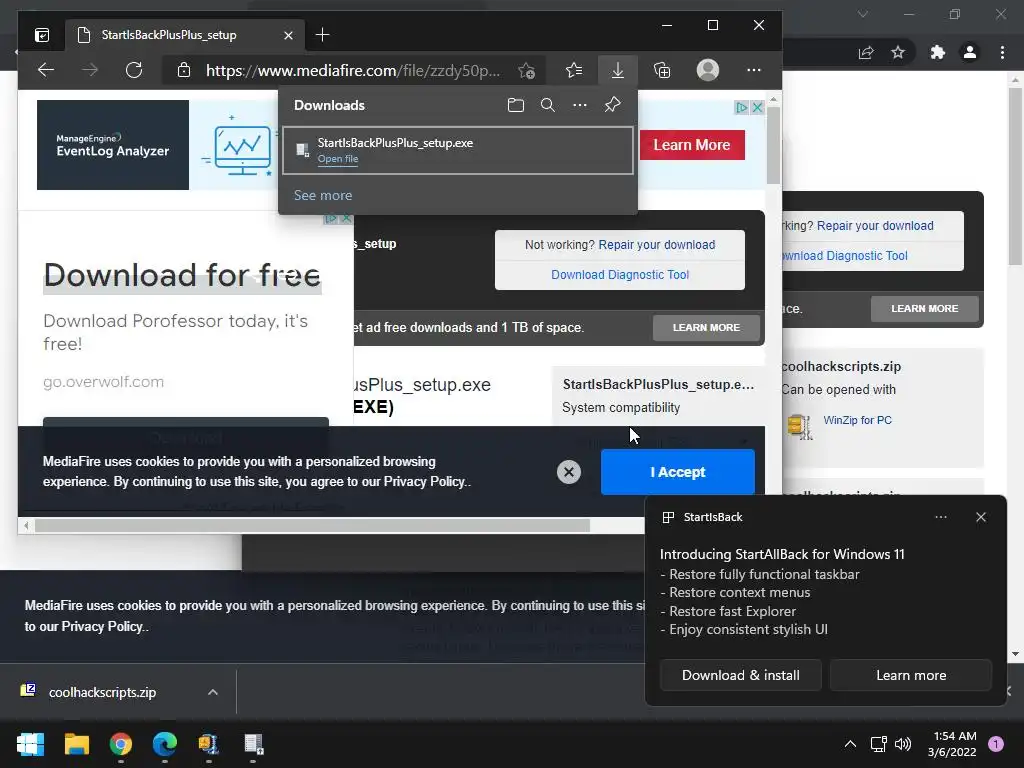Open the Windows Start menu

pos(30,744)
